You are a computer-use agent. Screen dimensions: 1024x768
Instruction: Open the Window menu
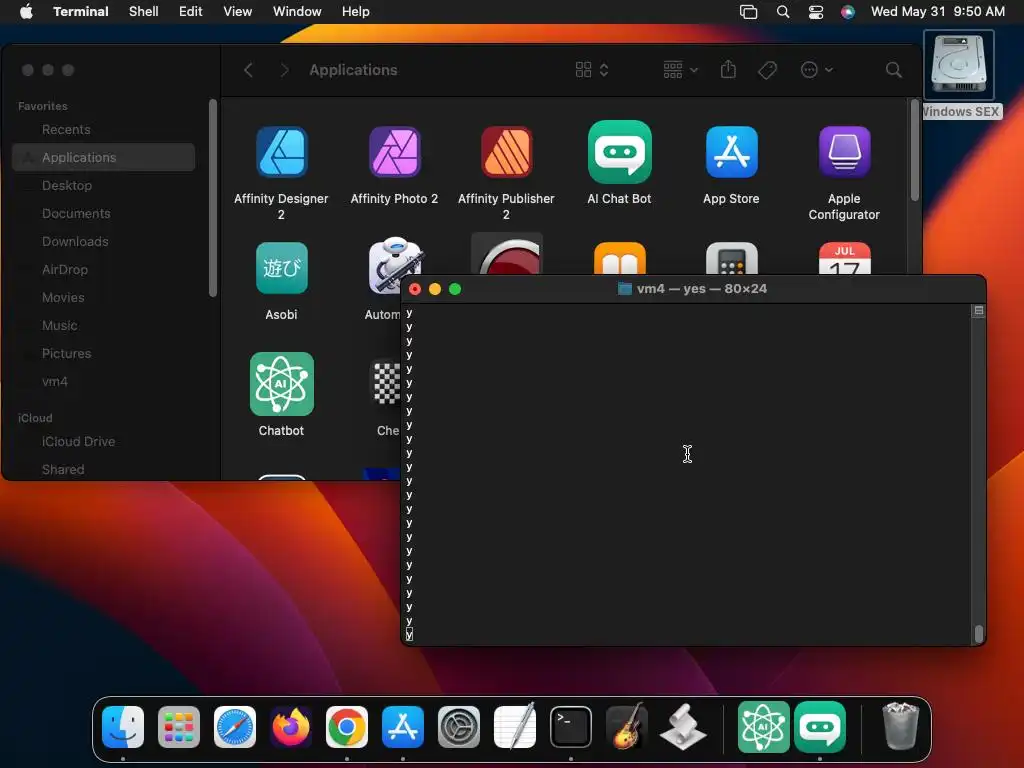[x=297, y=12]
